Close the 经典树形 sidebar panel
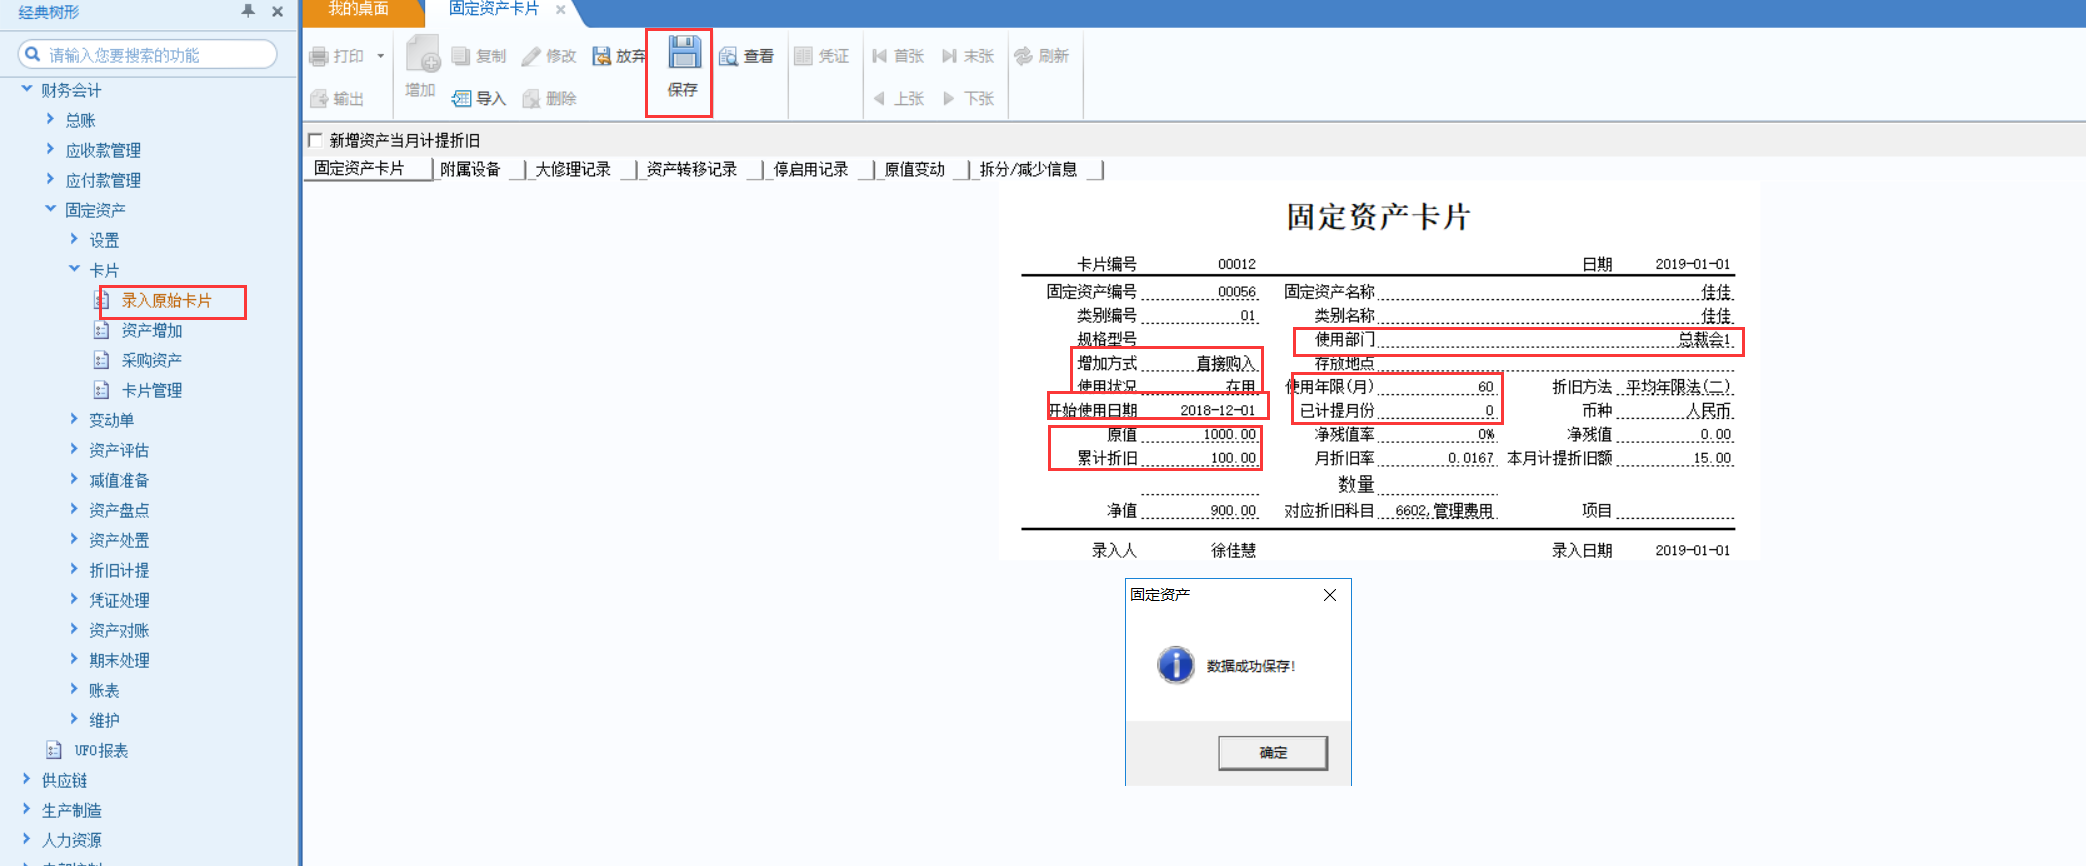This screenshot has height=866, width=2086. (277, 12)
